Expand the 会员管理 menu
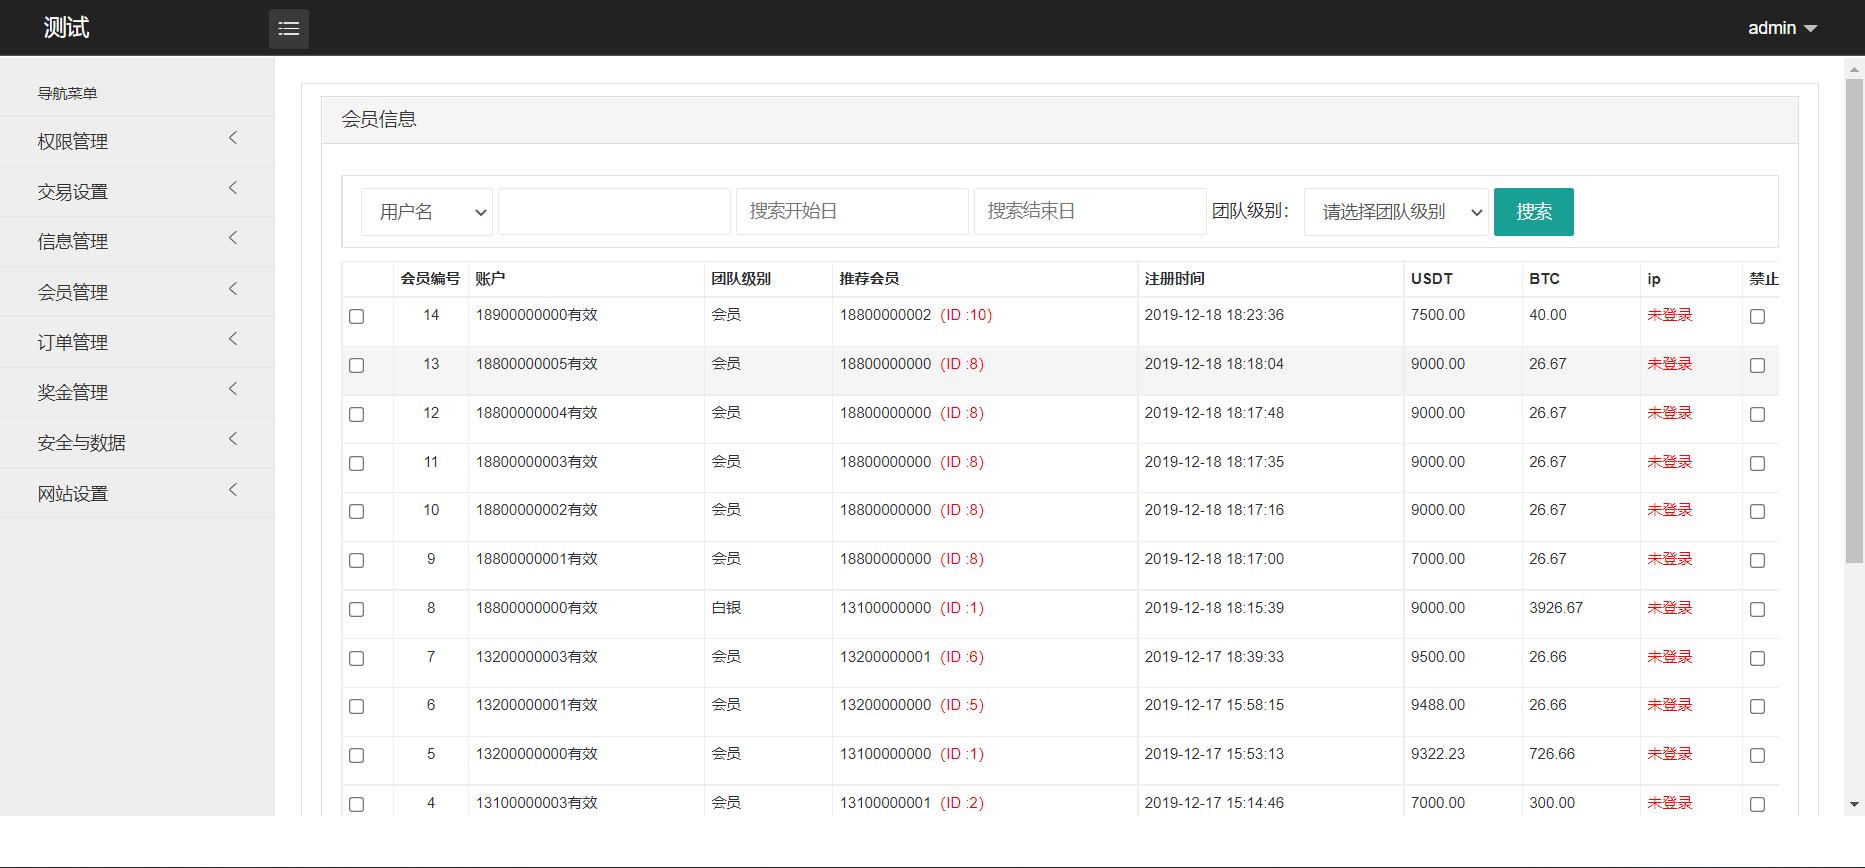Viewport: 1865px width, 868px height. click(x=137, y=292)
